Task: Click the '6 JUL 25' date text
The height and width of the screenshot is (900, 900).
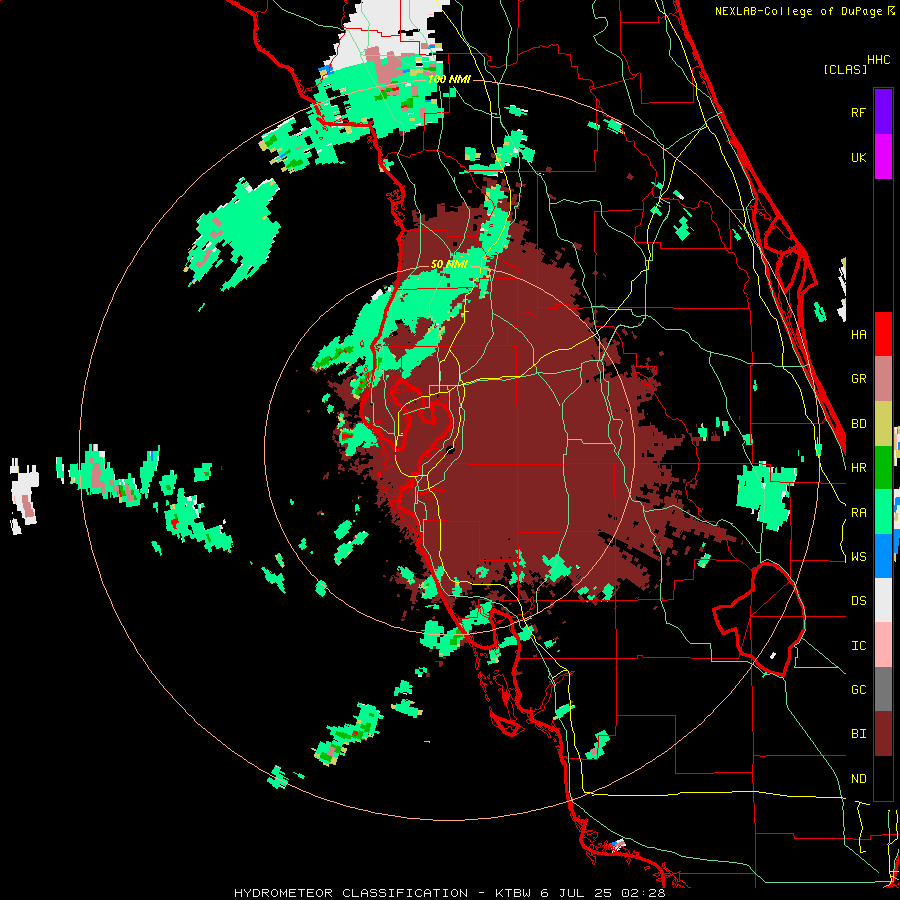Action: [x=578, y=893]
